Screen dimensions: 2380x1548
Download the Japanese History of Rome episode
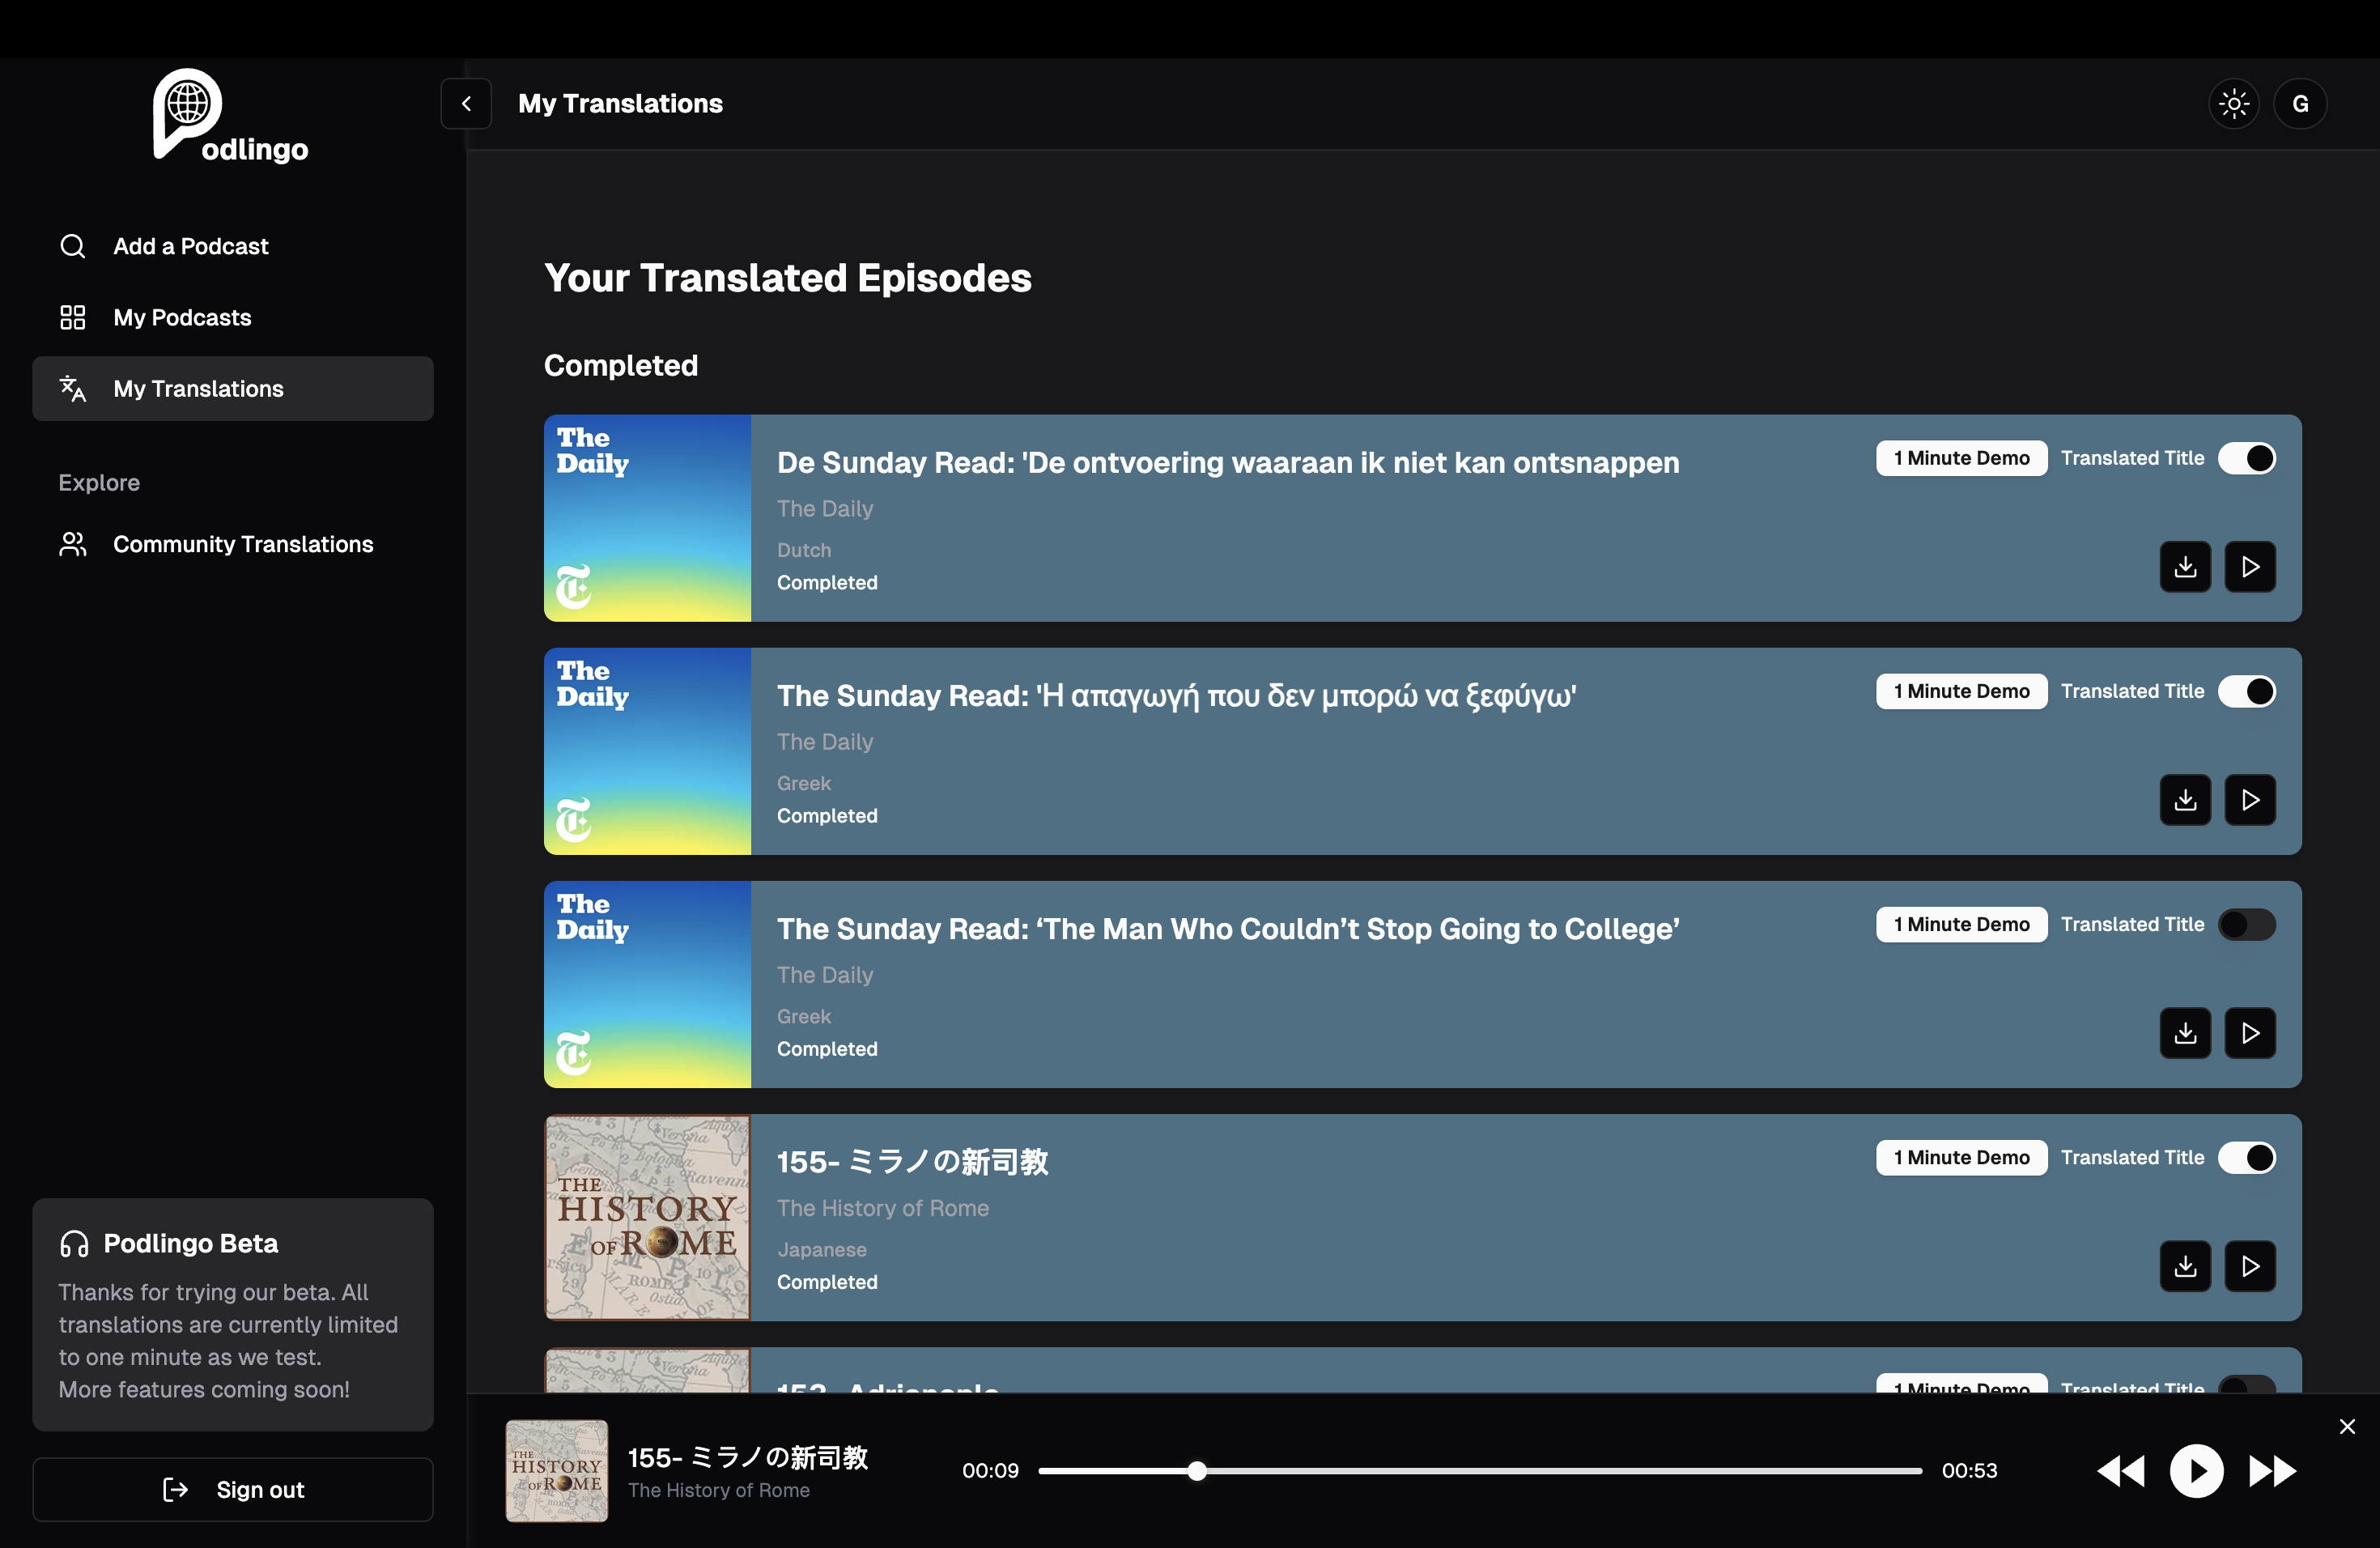pyautogui.click(x=2185, y=1266)
